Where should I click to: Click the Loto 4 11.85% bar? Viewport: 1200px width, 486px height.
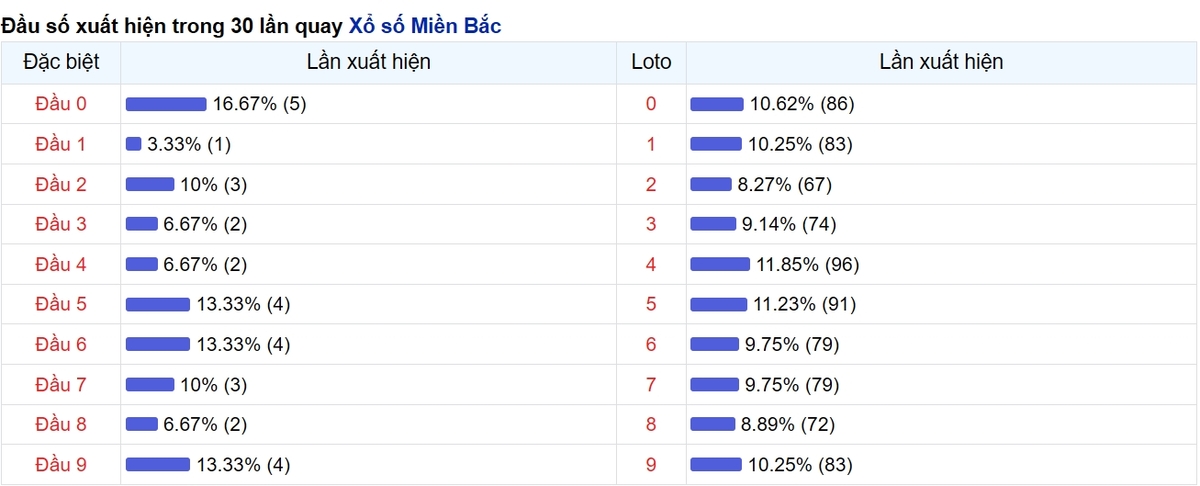[720, 264]
